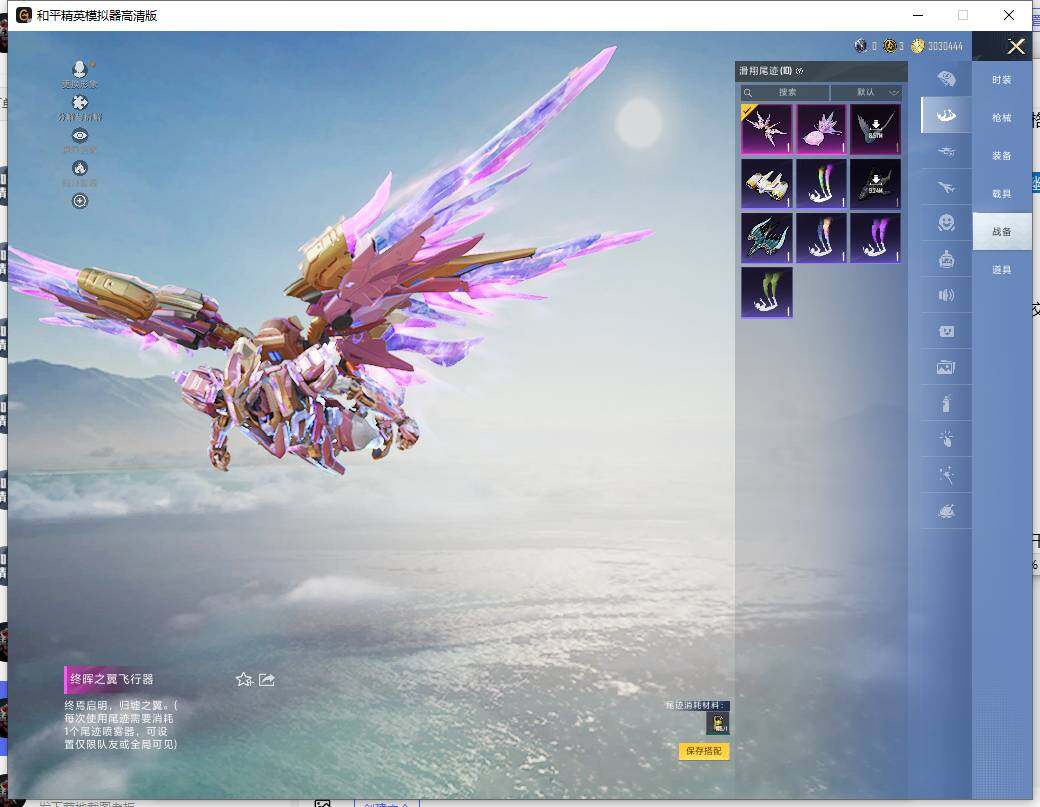
Task: Select the equipped white-winged trail thumbnail
Action: 767,129
